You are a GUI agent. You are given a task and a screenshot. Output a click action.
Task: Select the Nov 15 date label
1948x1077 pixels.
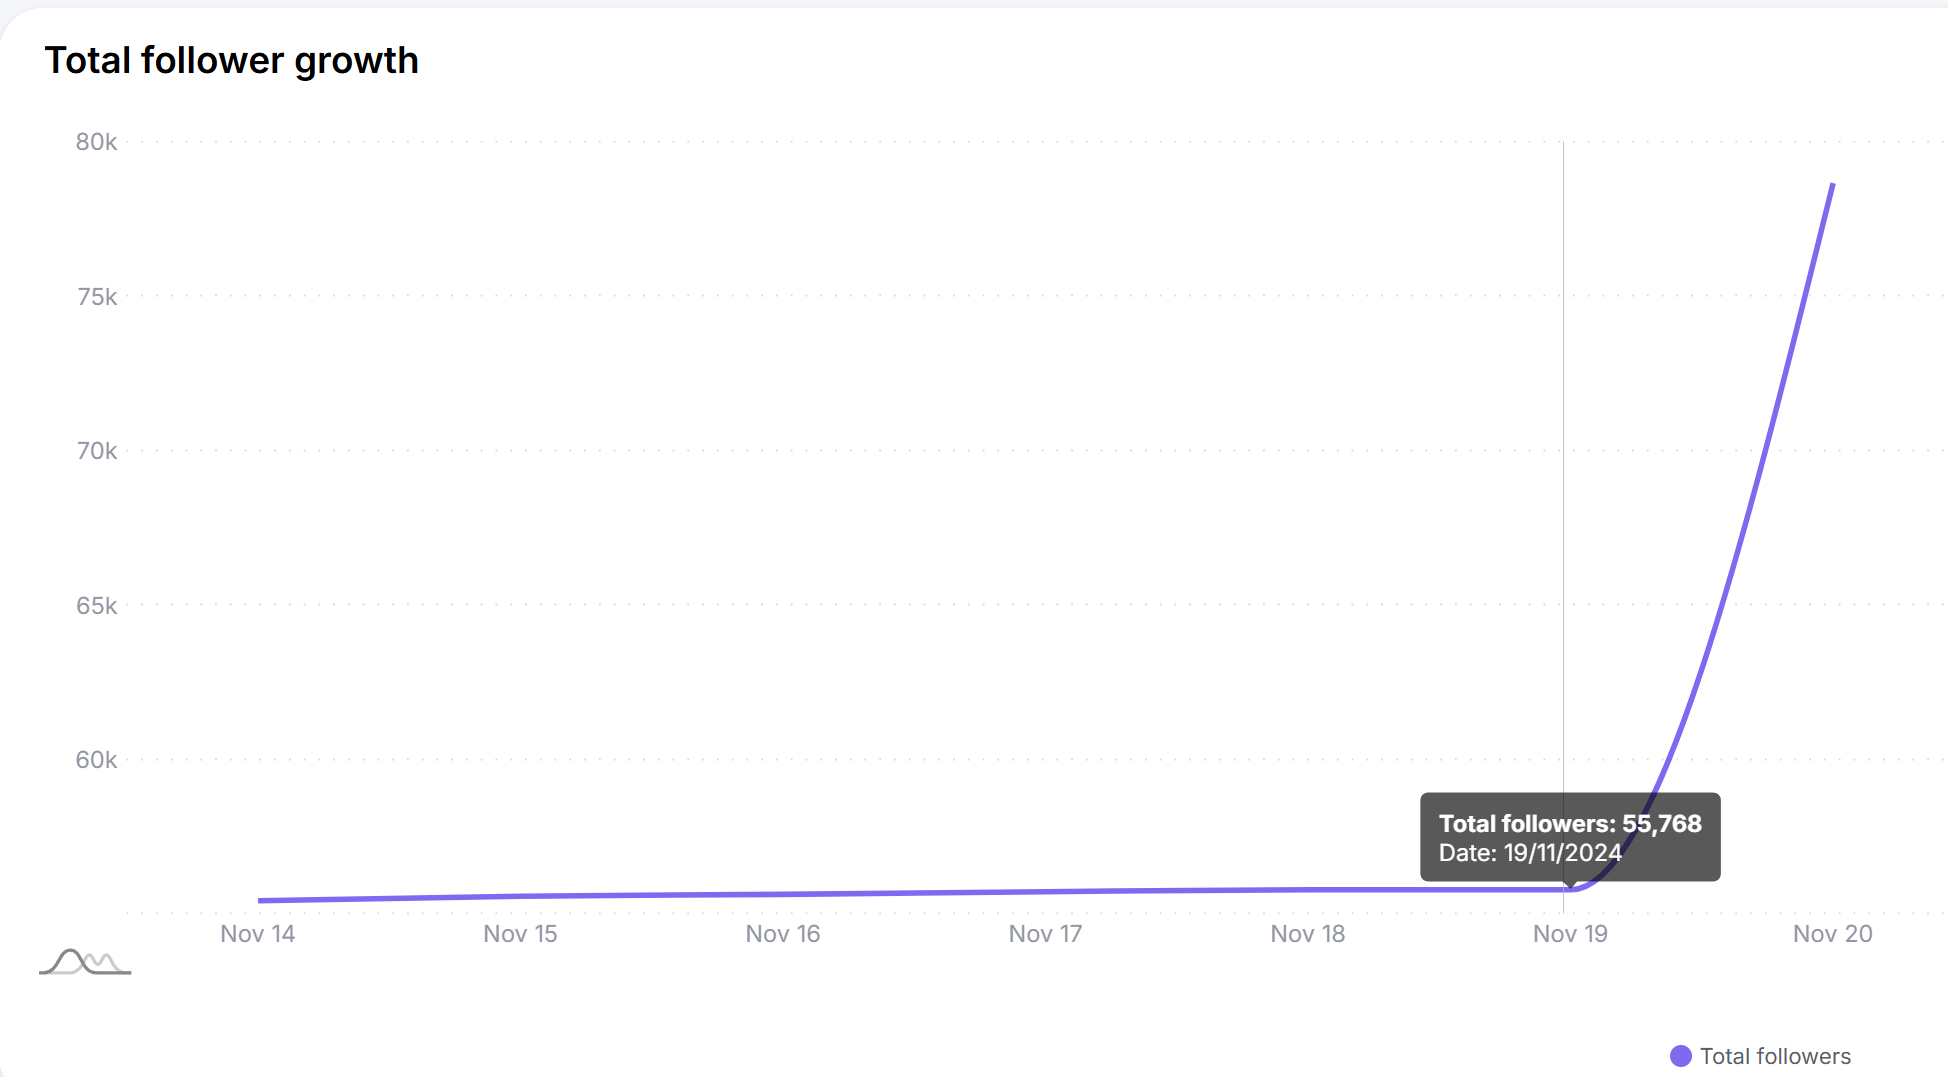point(520,934)
